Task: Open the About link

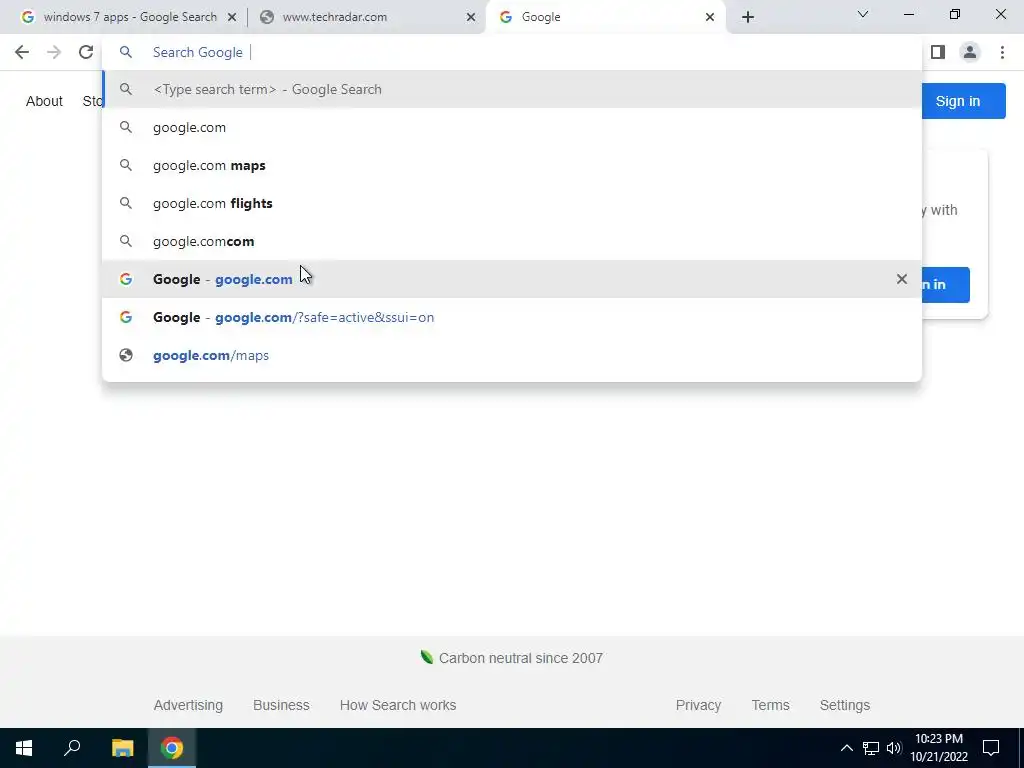Action: tap(44, 101)
